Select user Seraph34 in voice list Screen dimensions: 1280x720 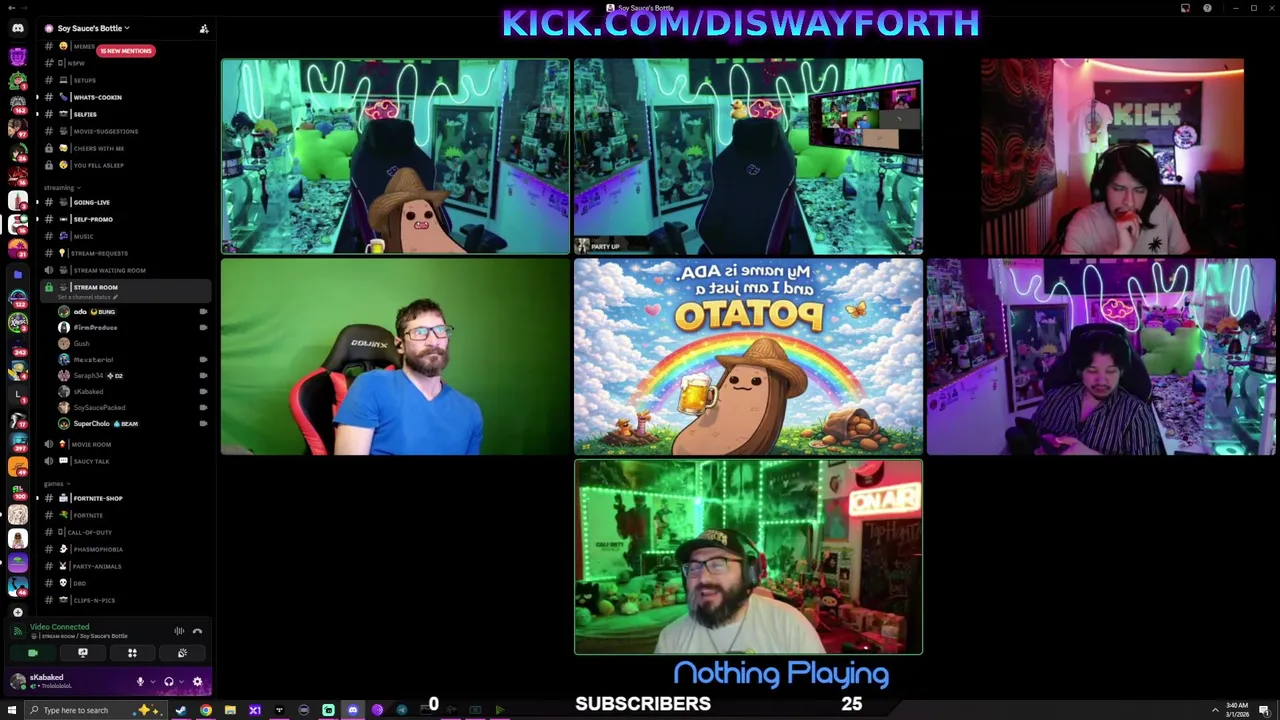(132, 375)
